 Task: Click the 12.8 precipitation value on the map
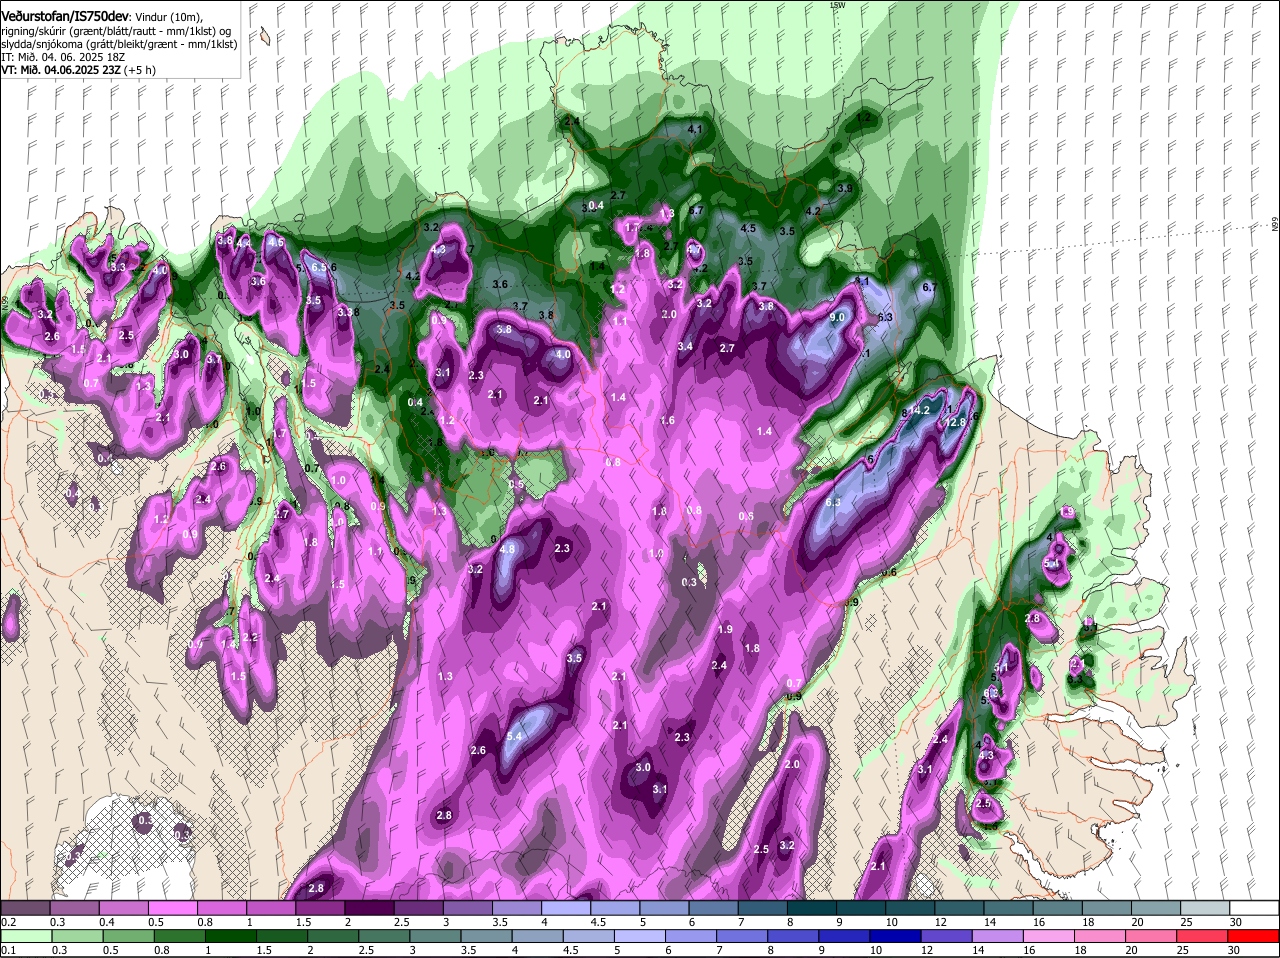point(955,423)
